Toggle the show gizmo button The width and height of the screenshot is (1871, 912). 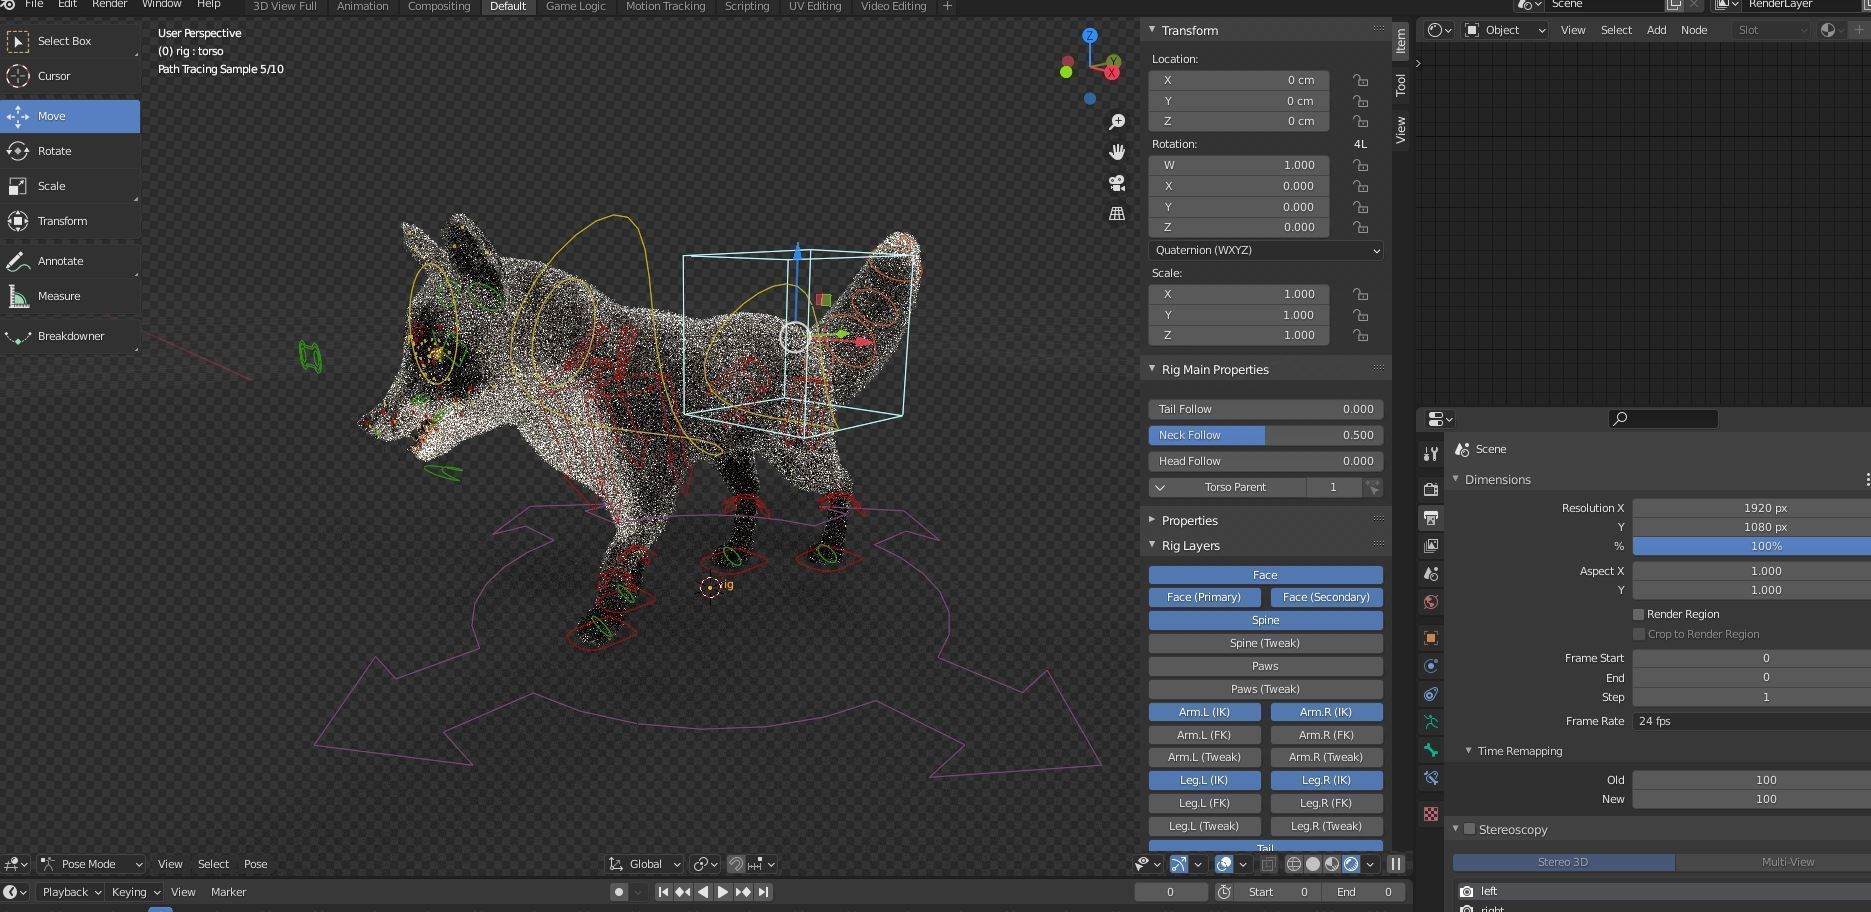point(1179,864)
